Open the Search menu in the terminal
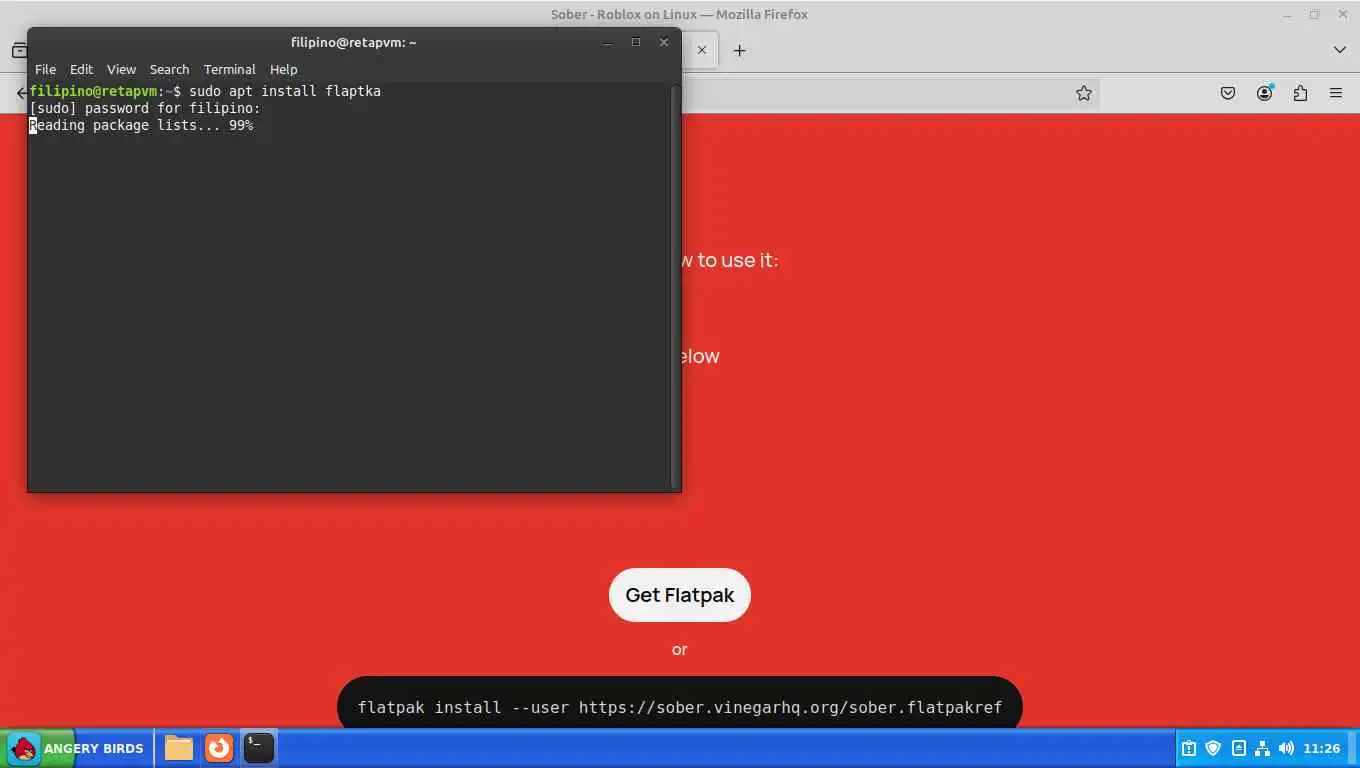Screen dimensions: 1360x768 (169, 69)
